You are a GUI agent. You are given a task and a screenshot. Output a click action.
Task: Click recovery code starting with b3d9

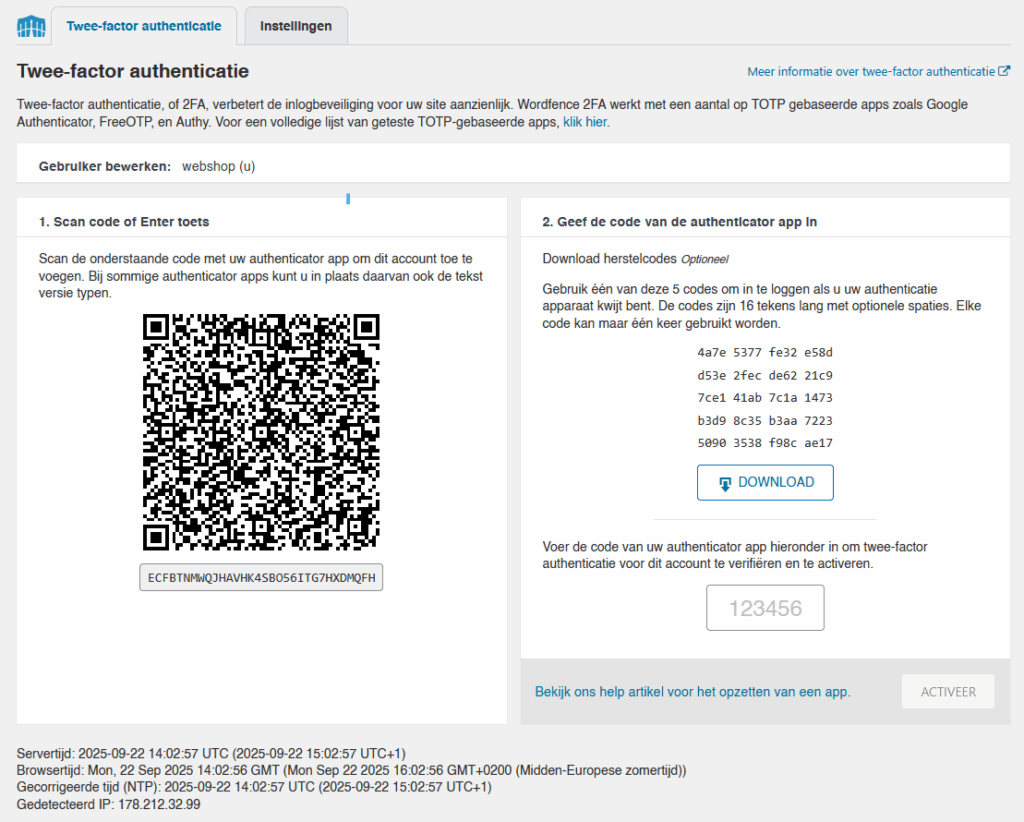765,421
